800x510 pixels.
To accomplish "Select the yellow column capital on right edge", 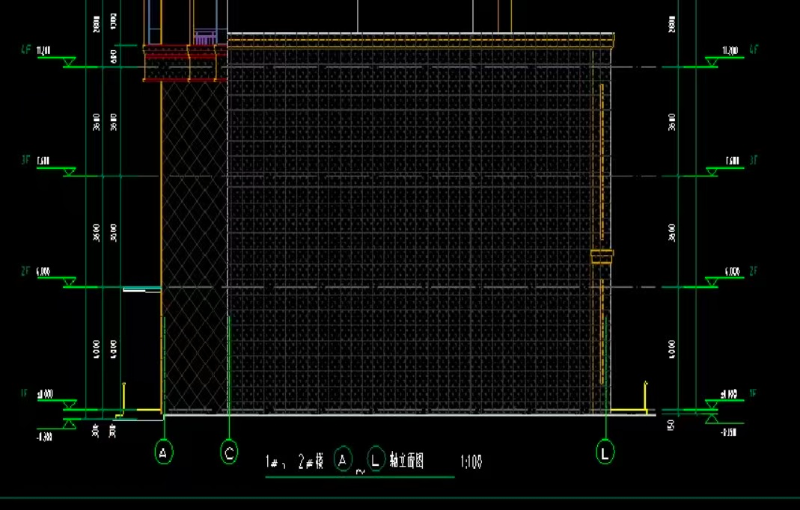I will click(x=600, y=257).
